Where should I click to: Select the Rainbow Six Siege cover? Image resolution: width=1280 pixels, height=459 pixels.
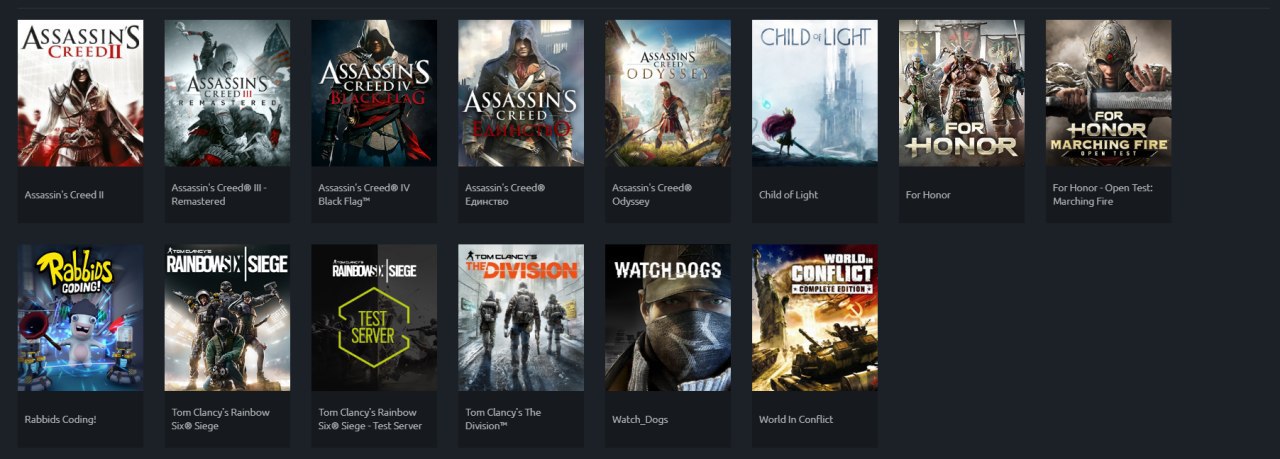pyautogui.click(x=227, y=318)
